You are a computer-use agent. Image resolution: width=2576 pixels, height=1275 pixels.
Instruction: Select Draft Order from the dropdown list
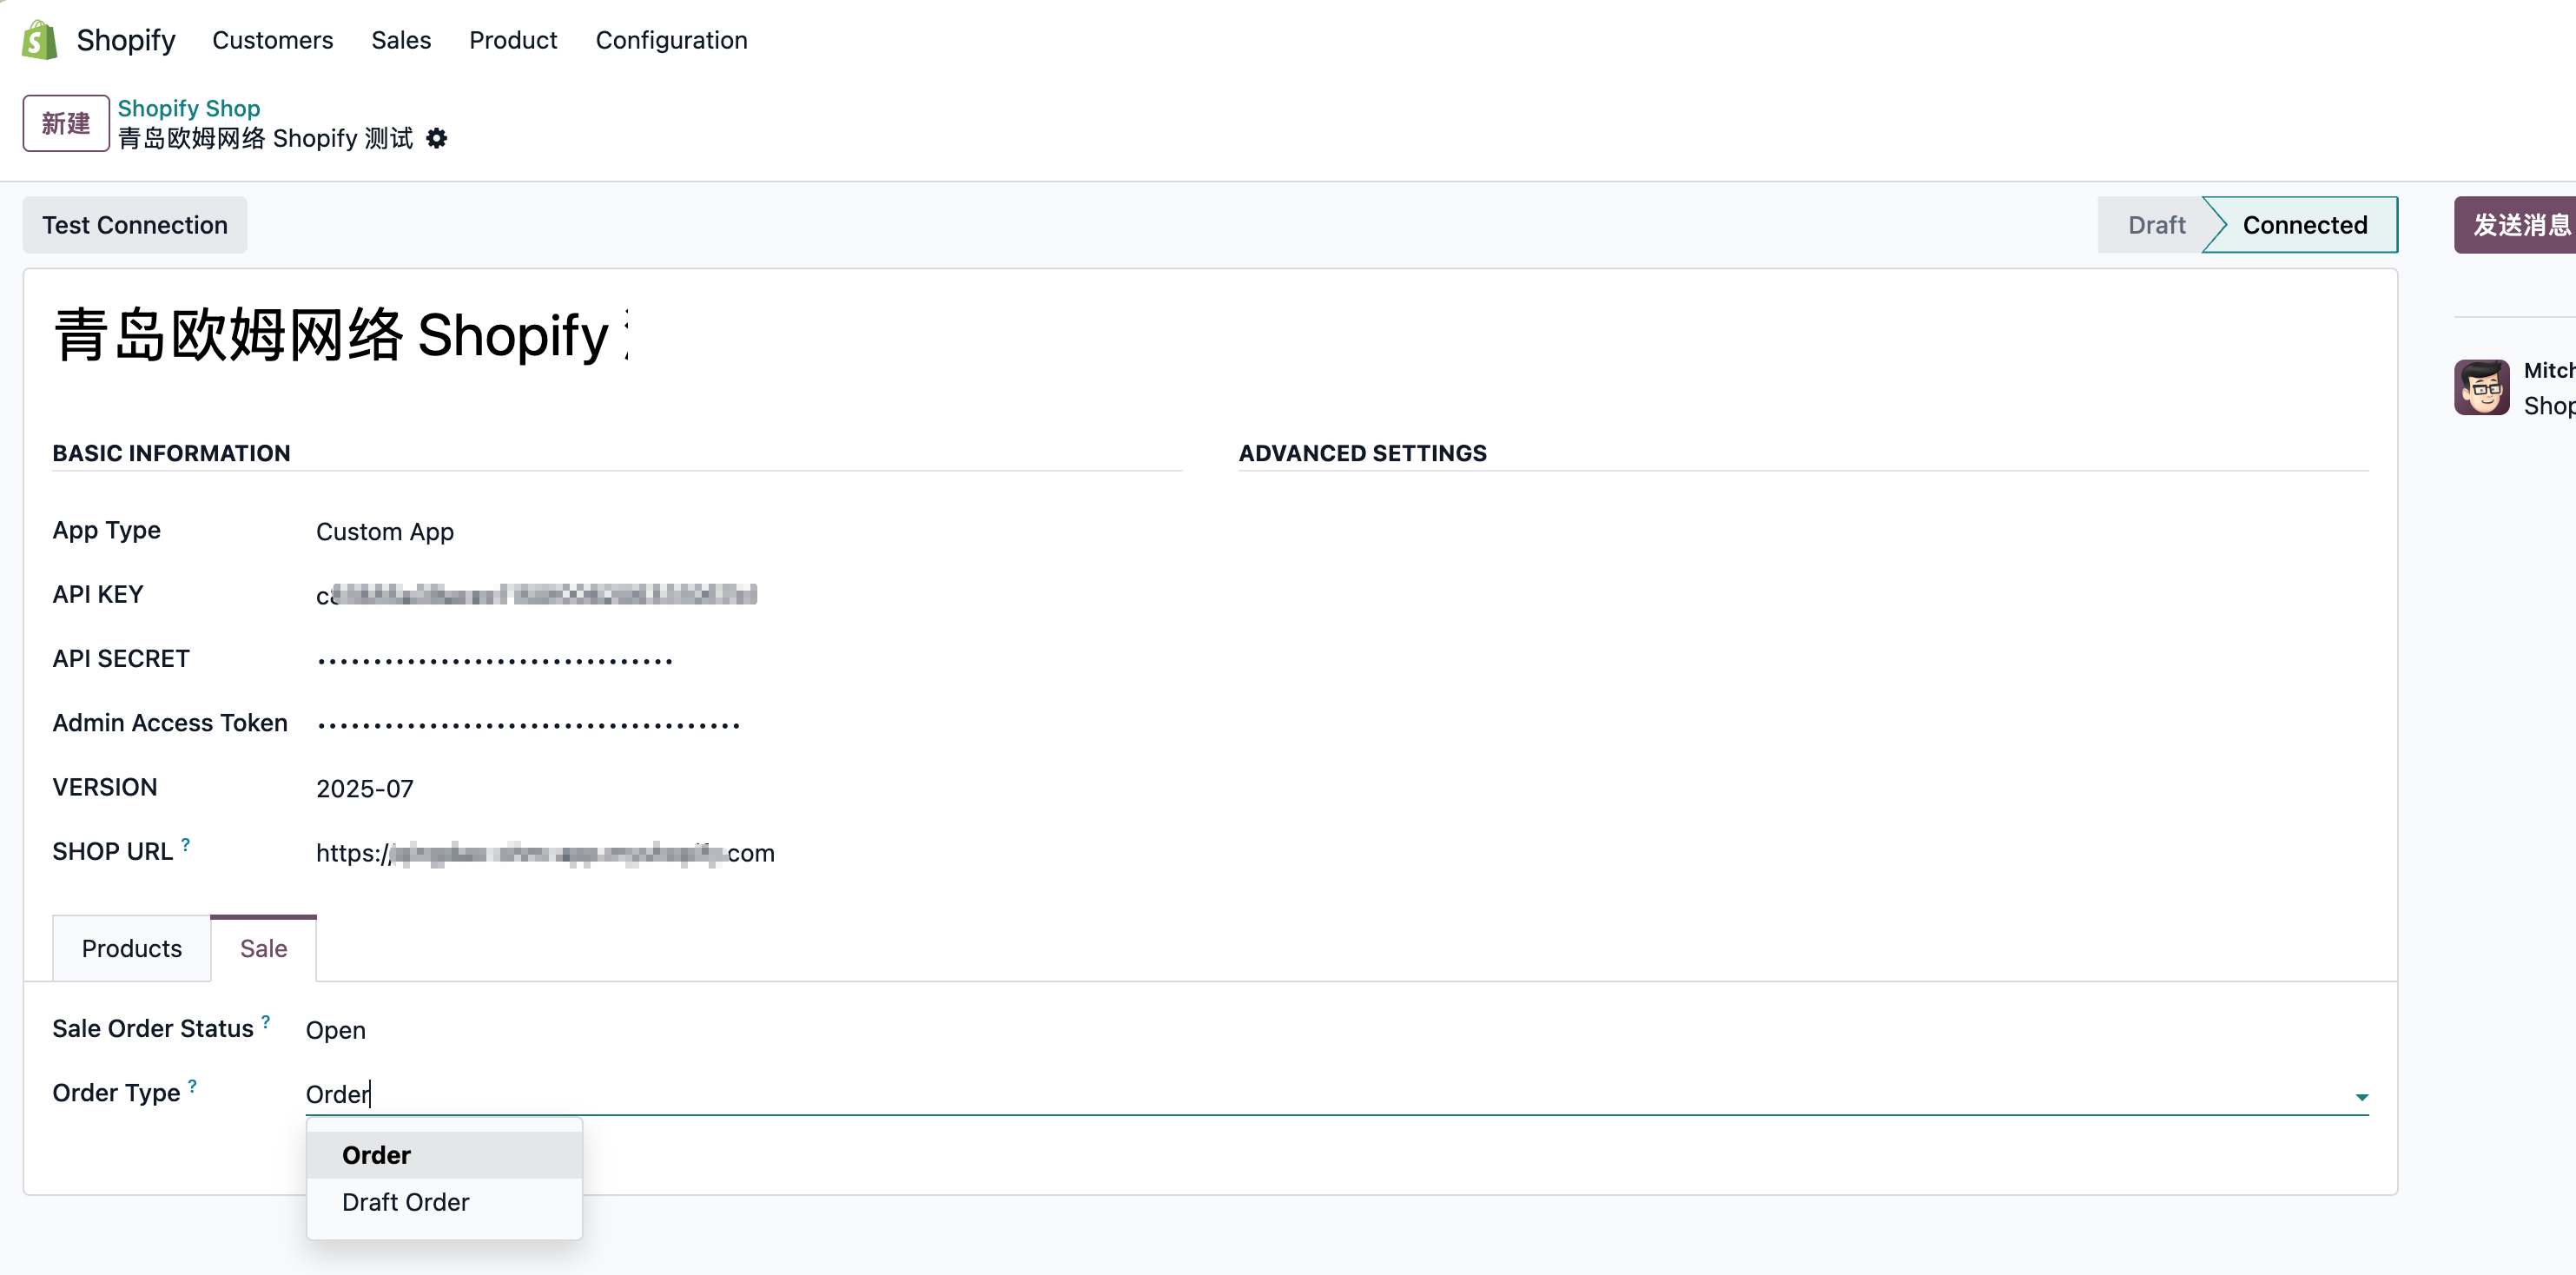406,1202
